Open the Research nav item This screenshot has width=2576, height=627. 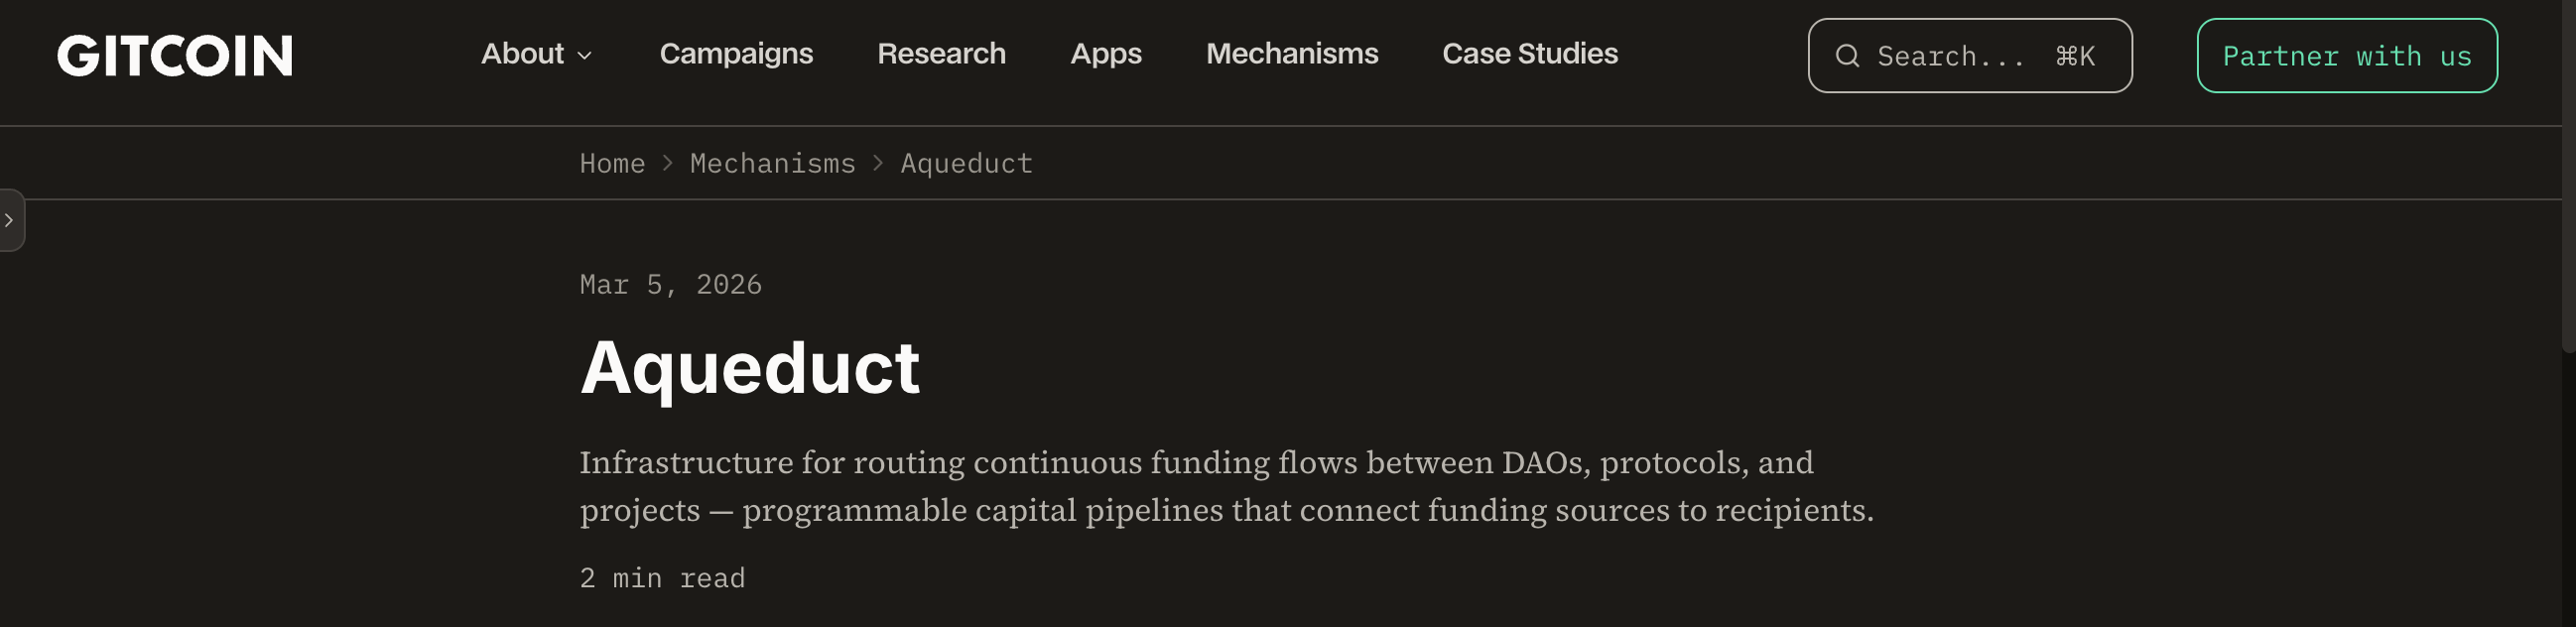click(941, 54)
